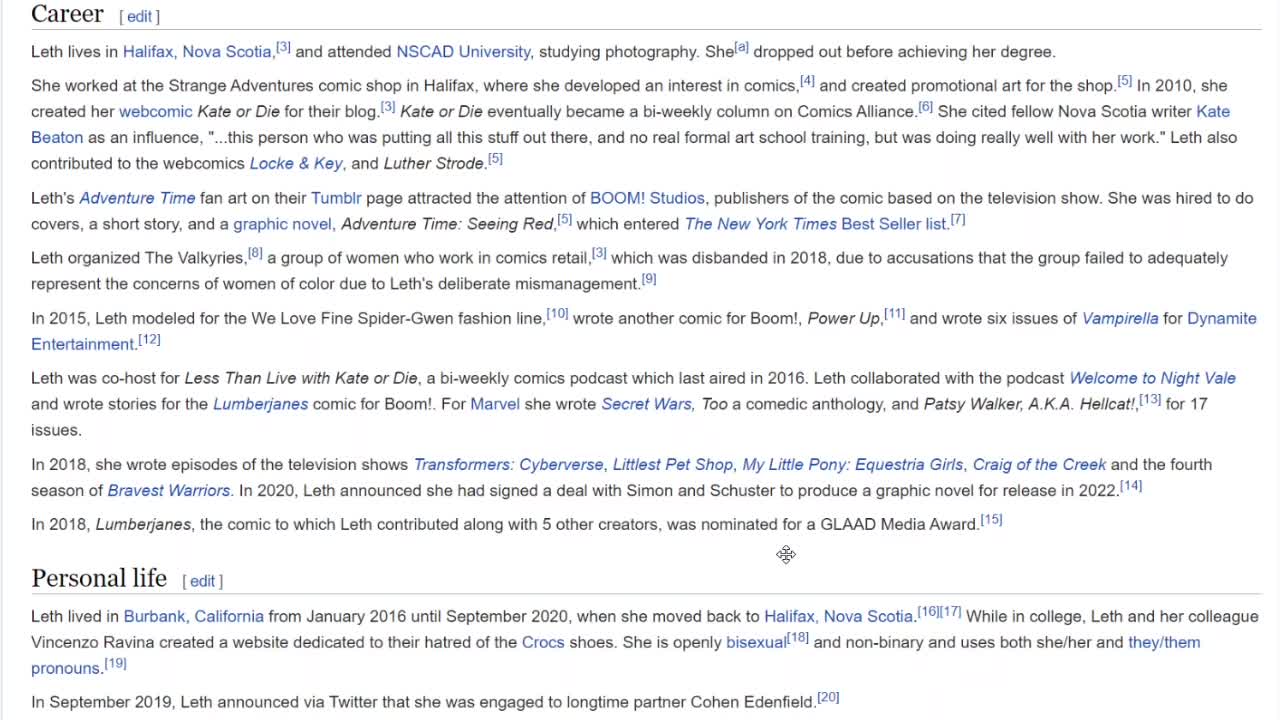Screen dimensions: 1280x720
Task: Follow the Marvel link
Action: (495, 404)
